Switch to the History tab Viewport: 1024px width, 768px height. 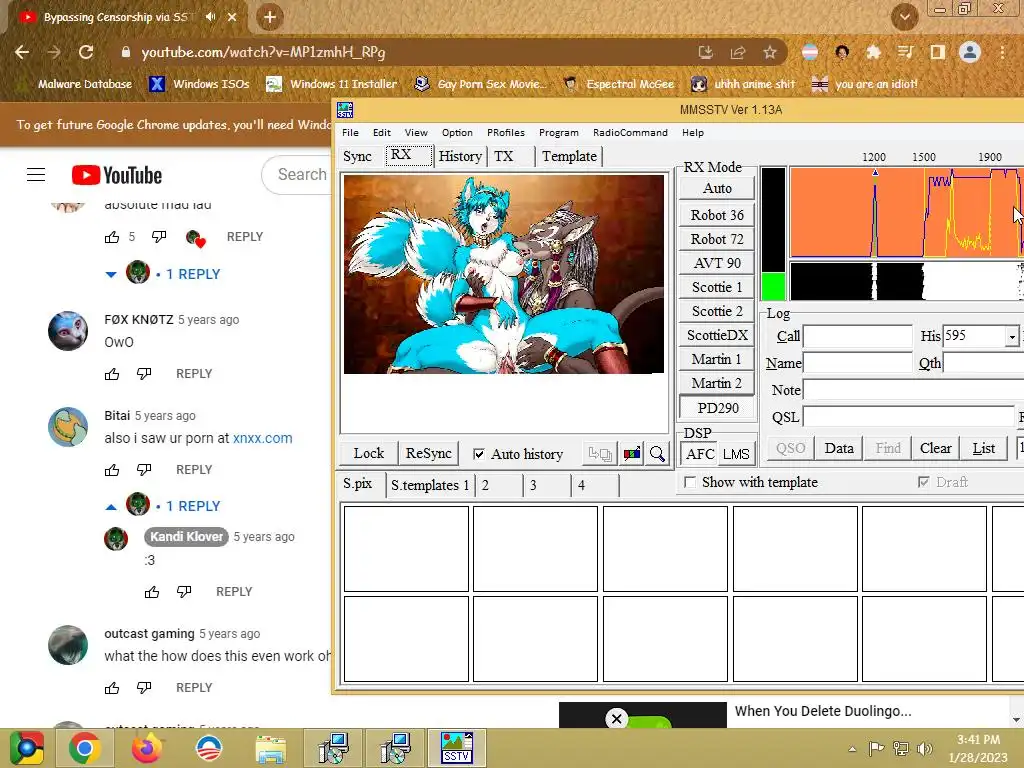tap(460, 156)
